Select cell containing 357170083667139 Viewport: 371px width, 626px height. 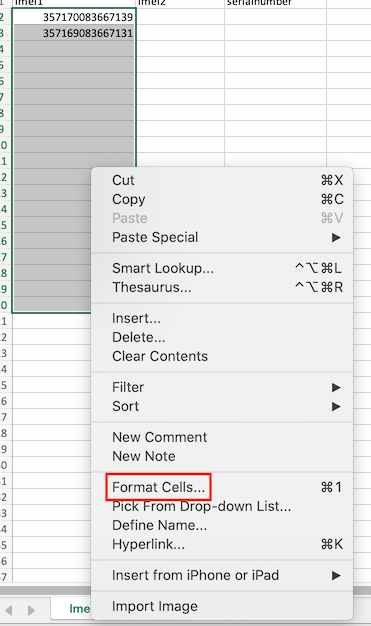[x=74, y=17]
